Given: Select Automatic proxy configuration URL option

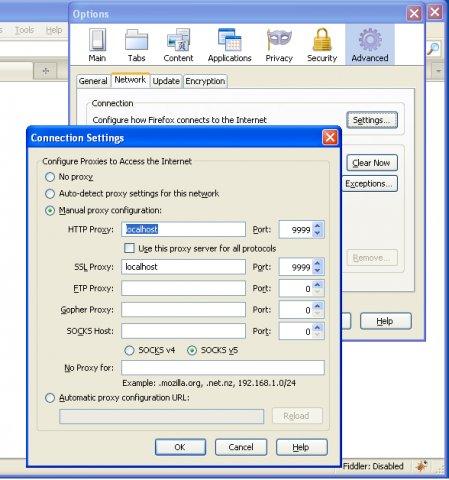Looking at the screenshot, I should pyautogui.click(x=50, y=398).
